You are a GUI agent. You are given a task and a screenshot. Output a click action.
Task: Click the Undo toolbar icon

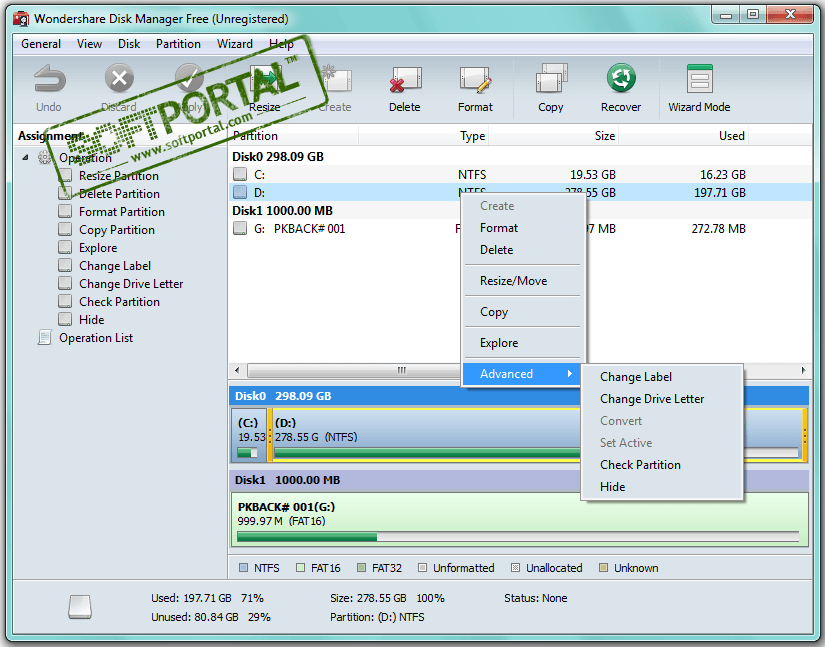(49, 79)
